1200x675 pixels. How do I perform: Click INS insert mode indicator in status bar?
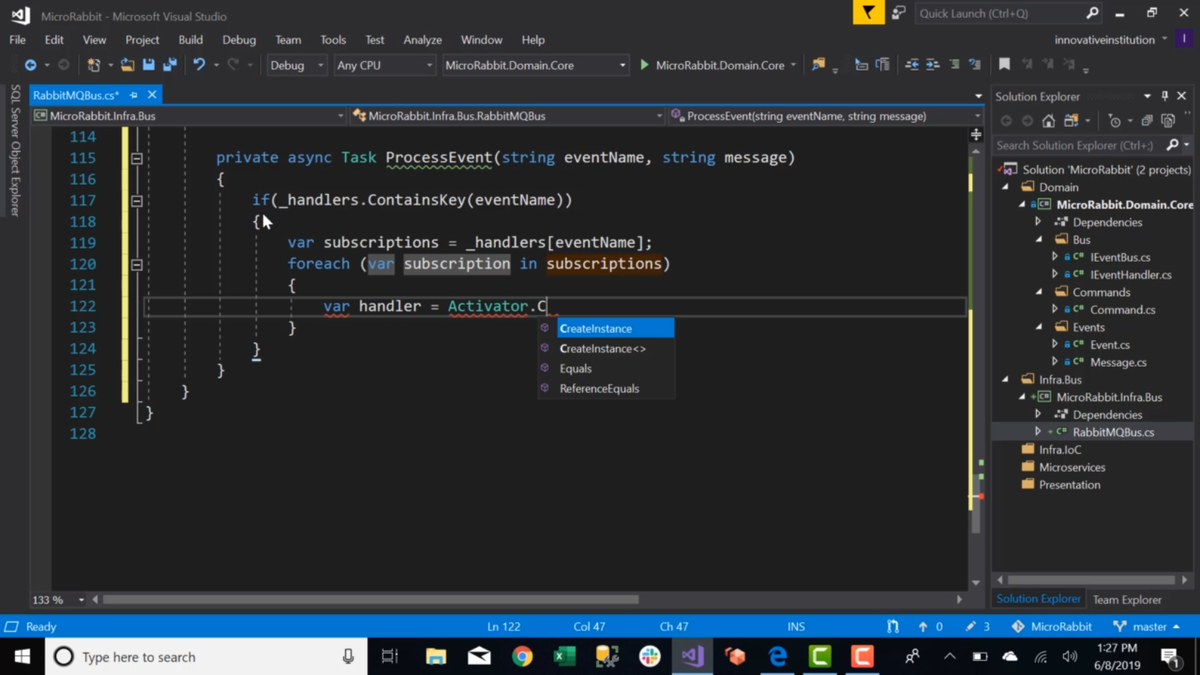(x=796, y=627)
